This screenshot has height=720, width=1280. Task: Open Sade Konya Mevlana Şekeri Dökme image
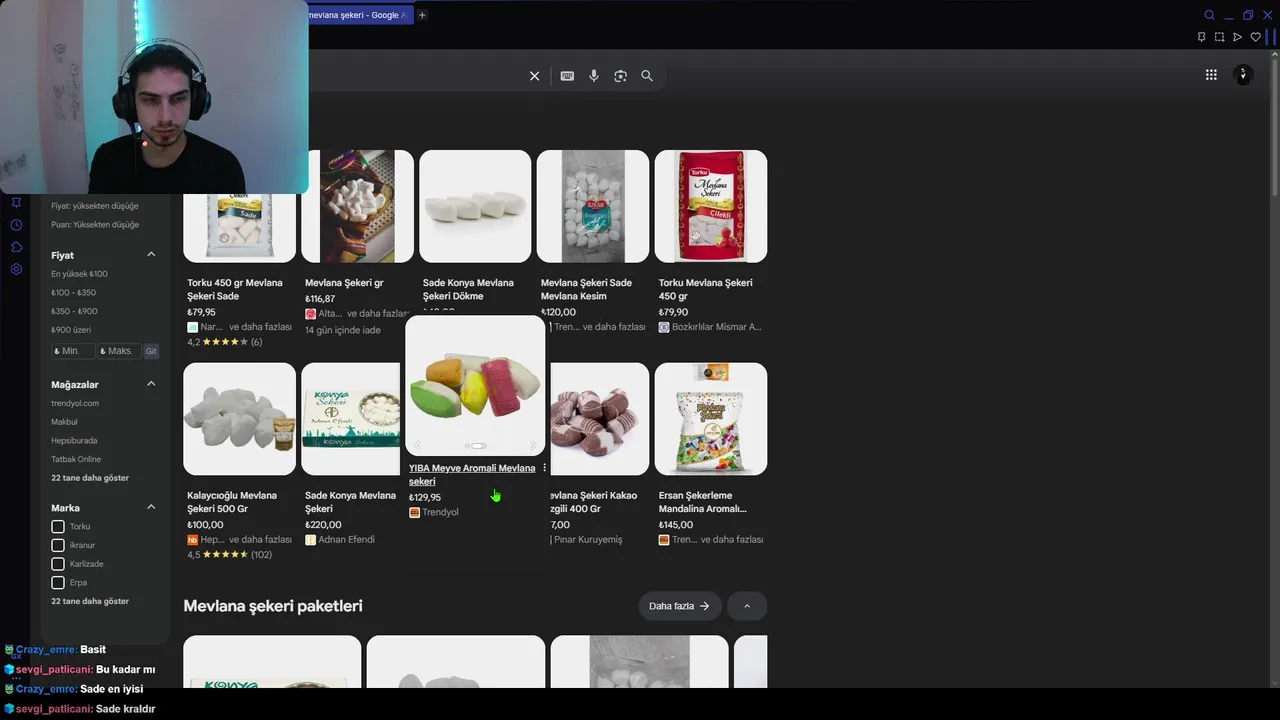(475, 206)
